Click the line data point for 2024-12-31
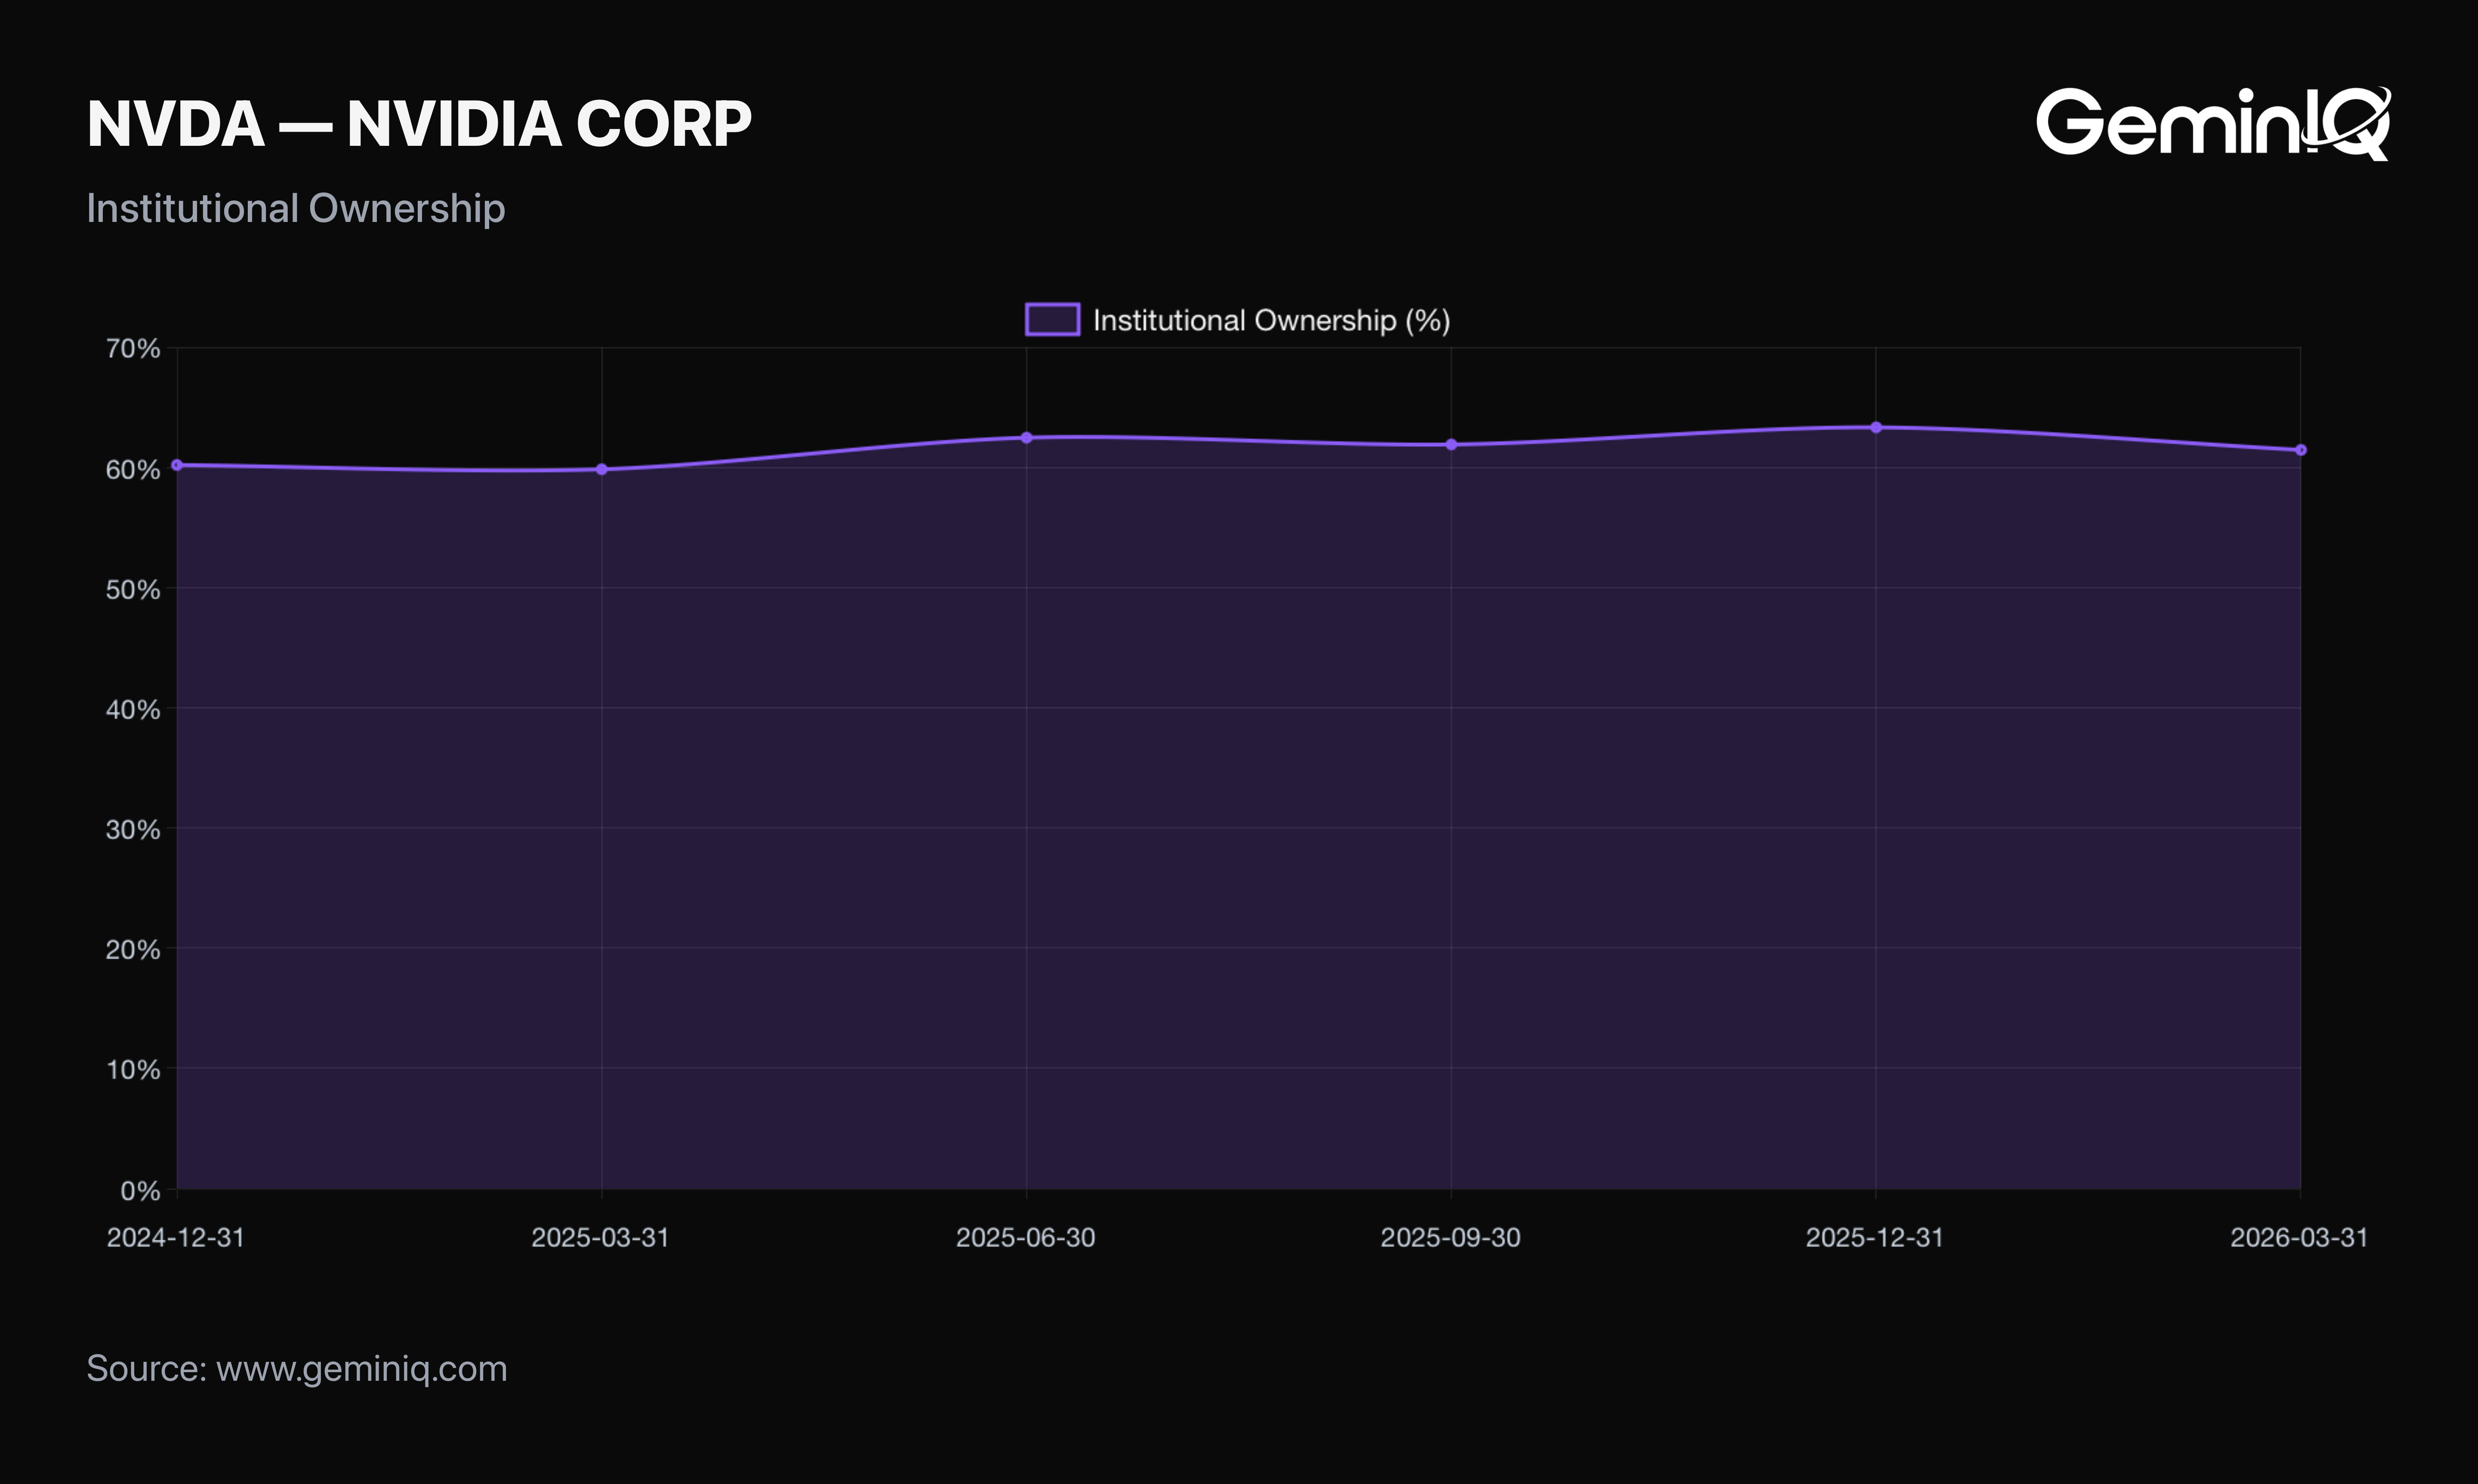 [177, 465]
